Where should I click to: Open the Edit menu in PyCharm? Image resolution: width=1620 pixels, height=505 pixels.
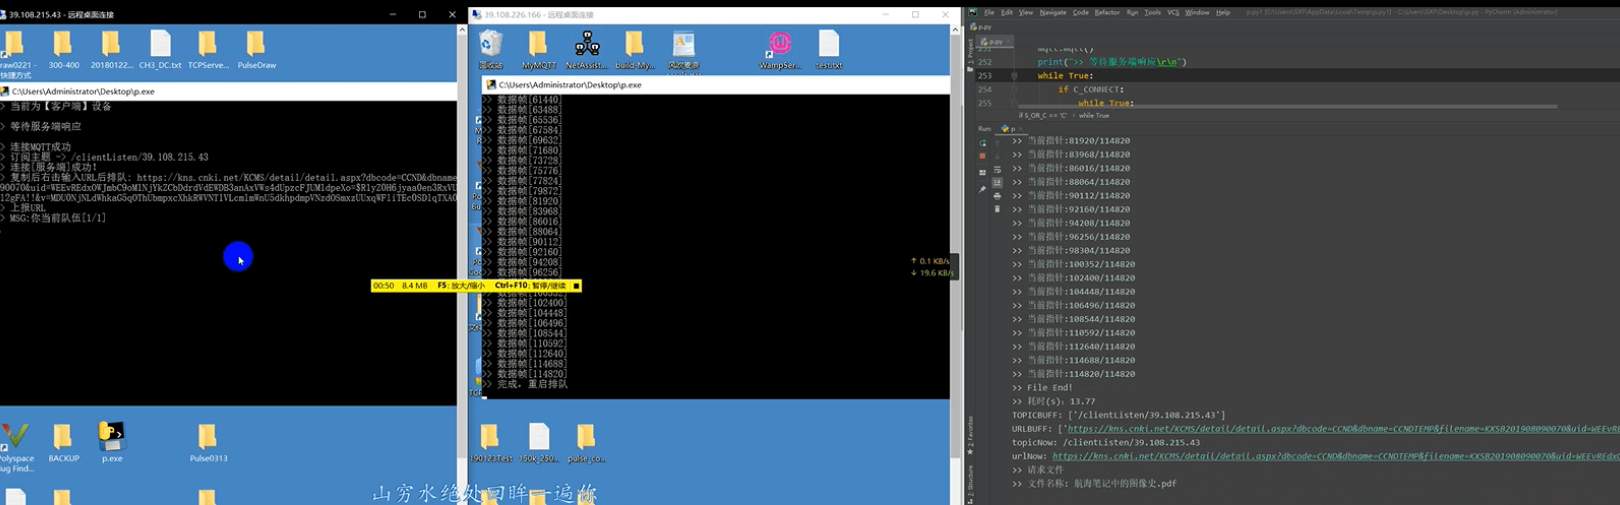(x=1007, y=12)
